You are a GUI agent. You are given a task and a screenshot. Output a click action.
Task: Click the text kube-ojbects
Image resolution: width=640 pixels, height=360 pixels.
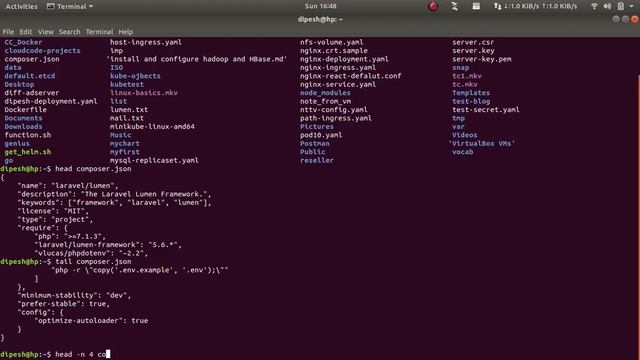click(x=135, y=76)
